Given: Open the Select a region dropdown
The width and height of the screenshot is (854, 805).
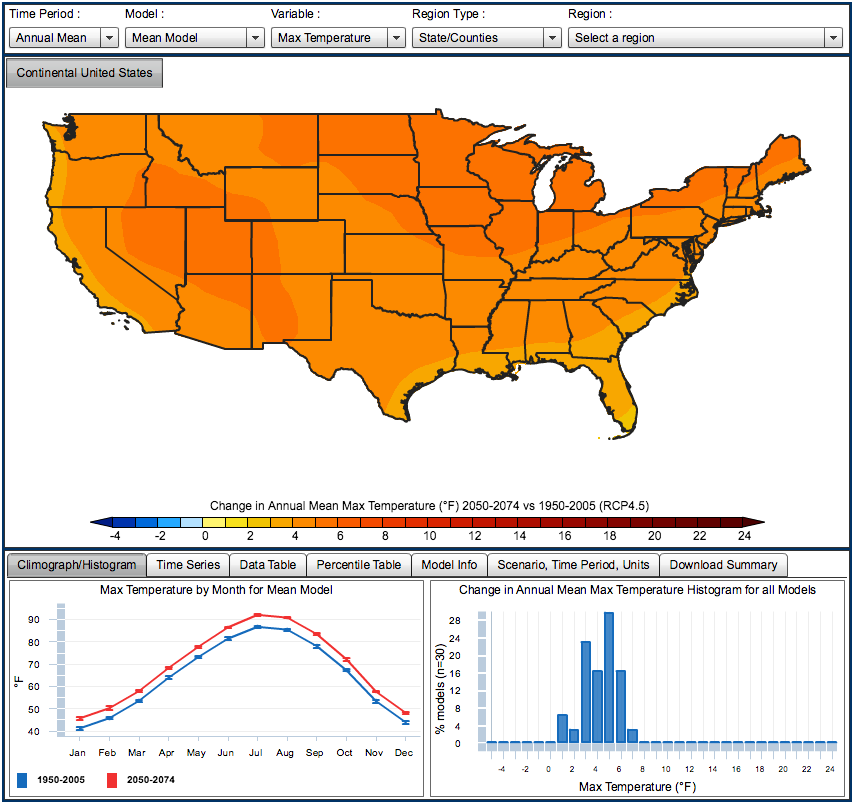Looking at the screenshot, I should [705, 38].
